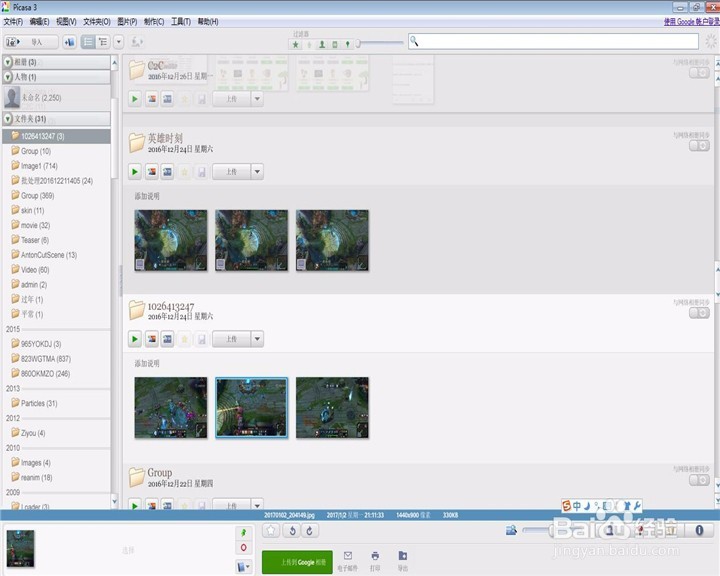Rotate selected photo counter-clockwise

pos(292,531)
